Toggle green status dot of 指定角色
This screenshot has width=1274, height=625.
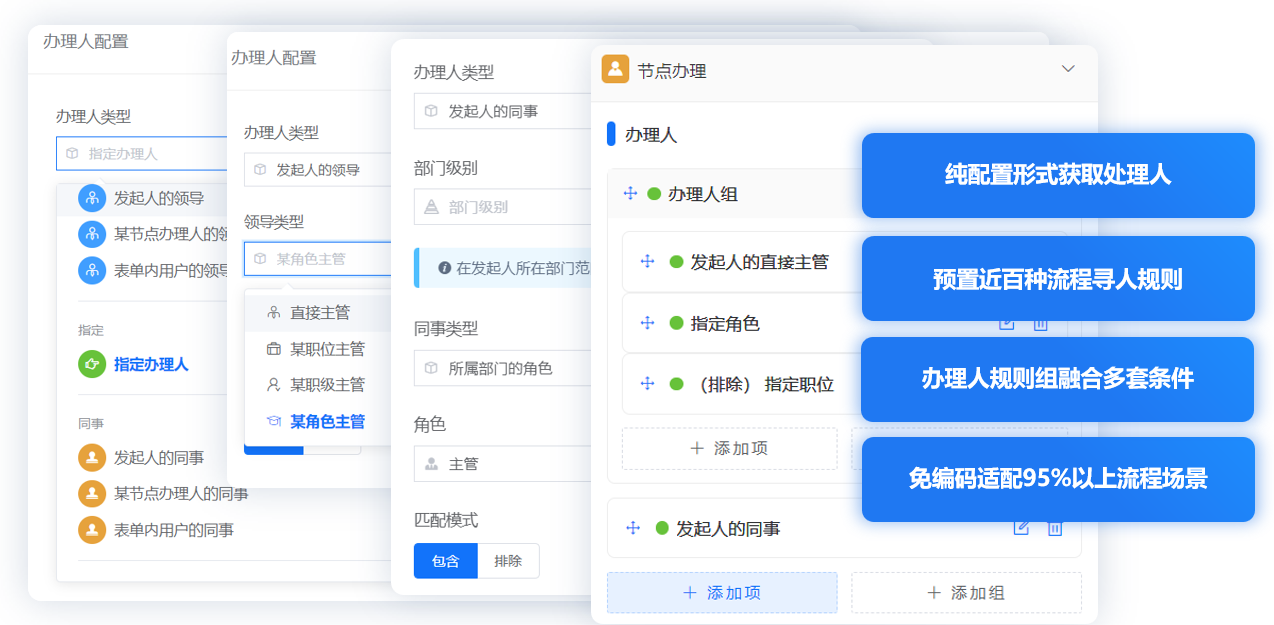pyautogui.click(x=676, y=323)
